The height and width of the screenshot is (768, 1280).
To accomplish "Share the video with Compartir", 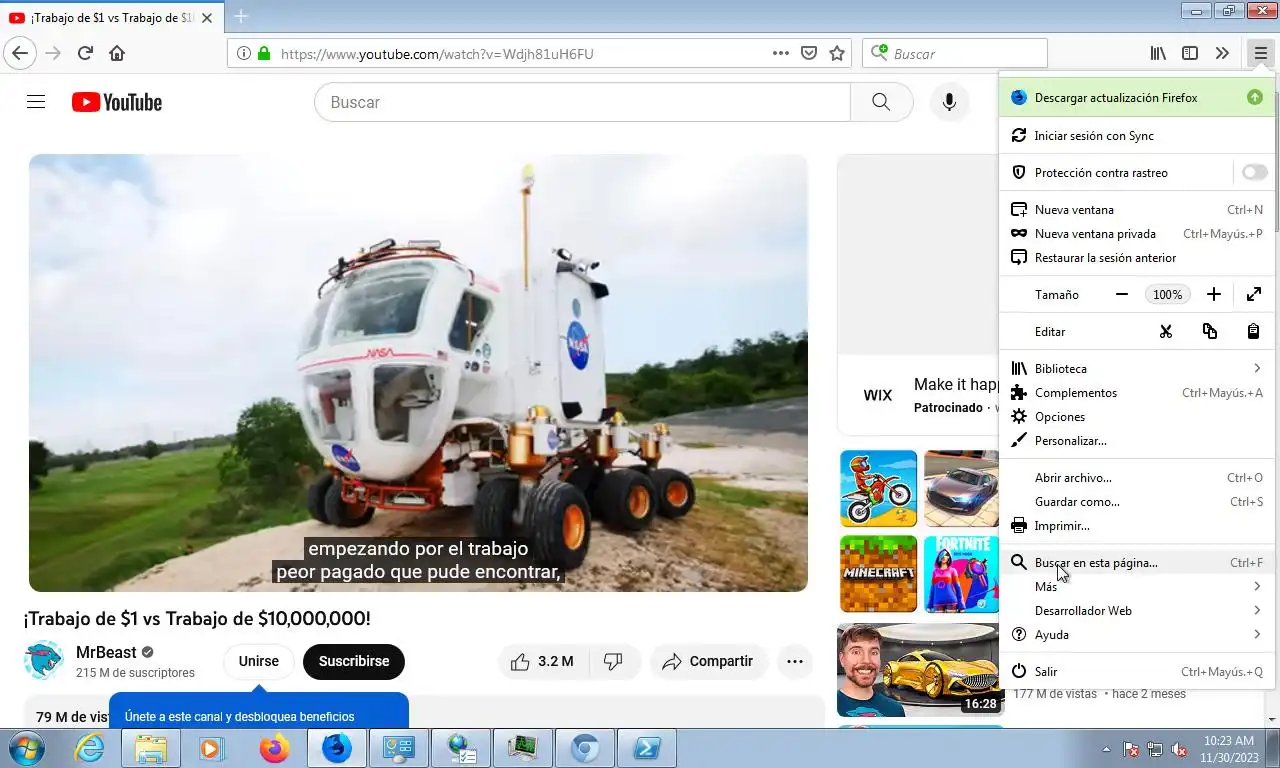I will [708, 661].
